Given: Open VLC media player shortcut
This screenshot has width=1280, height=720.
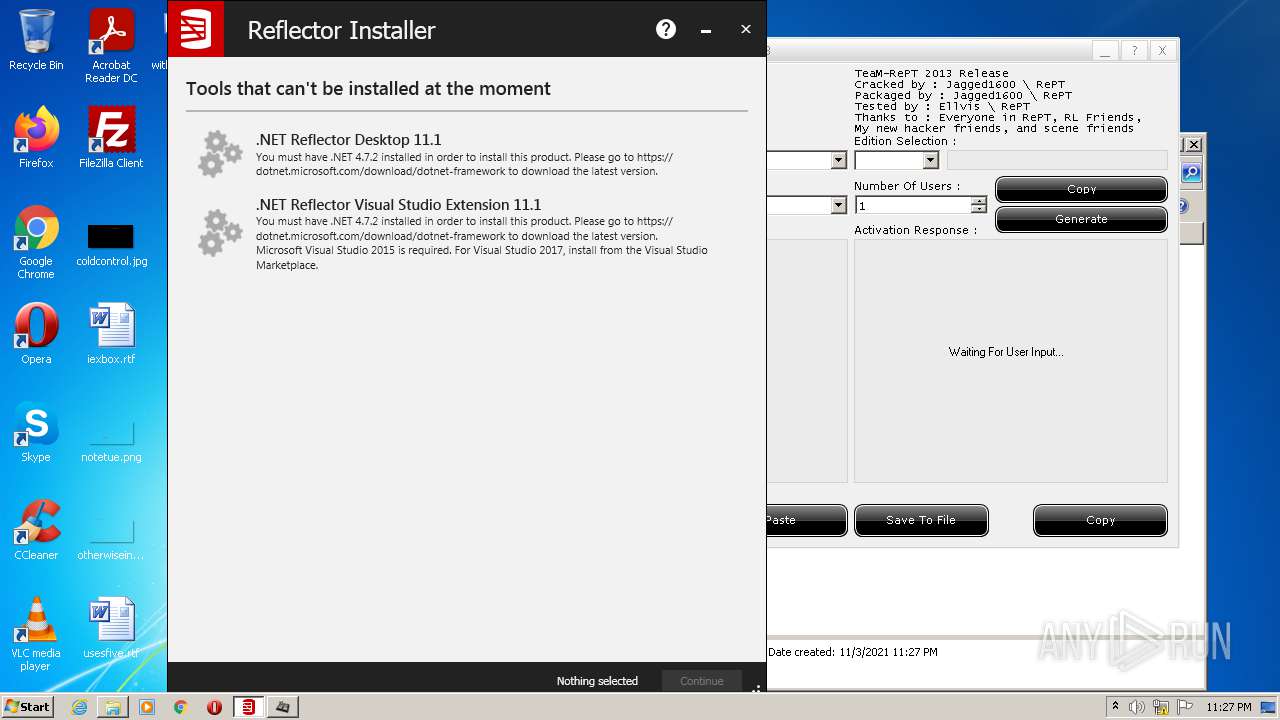Looking at the screenshot, I should click(x=36, y=634).
